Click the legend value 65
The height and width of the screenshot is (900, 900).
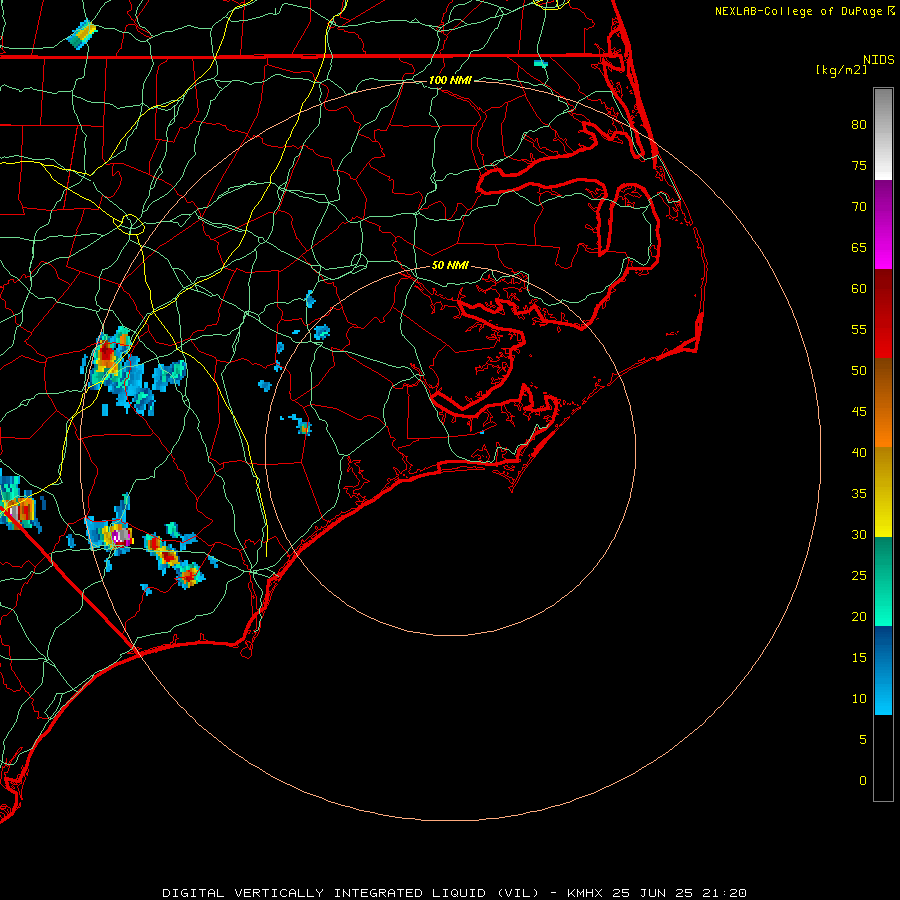point(859,248)
